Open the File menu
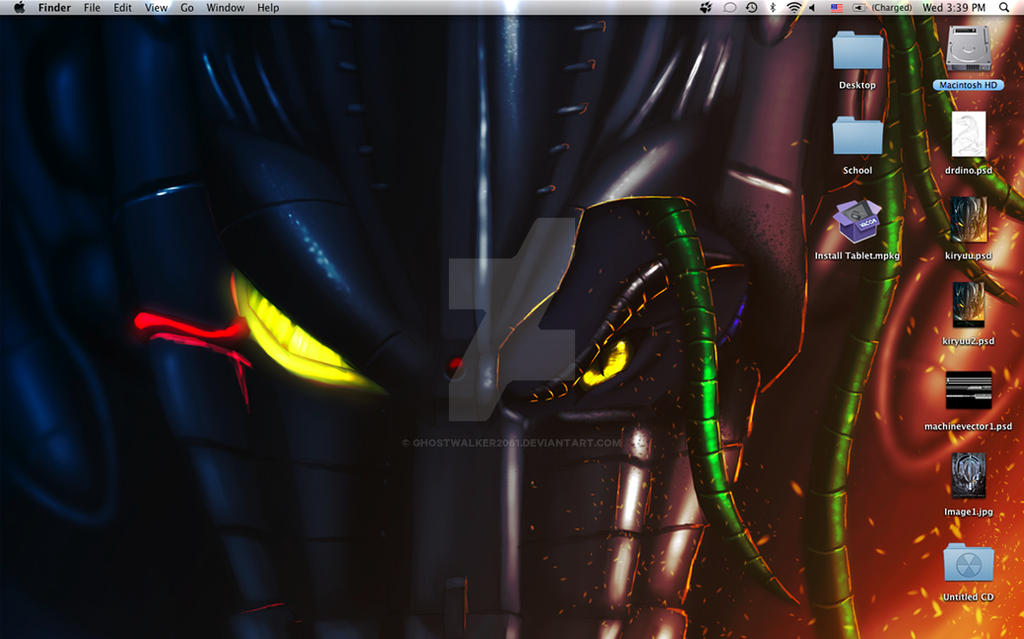Viewport: 1024px width, 639px height. click(92, 8)
